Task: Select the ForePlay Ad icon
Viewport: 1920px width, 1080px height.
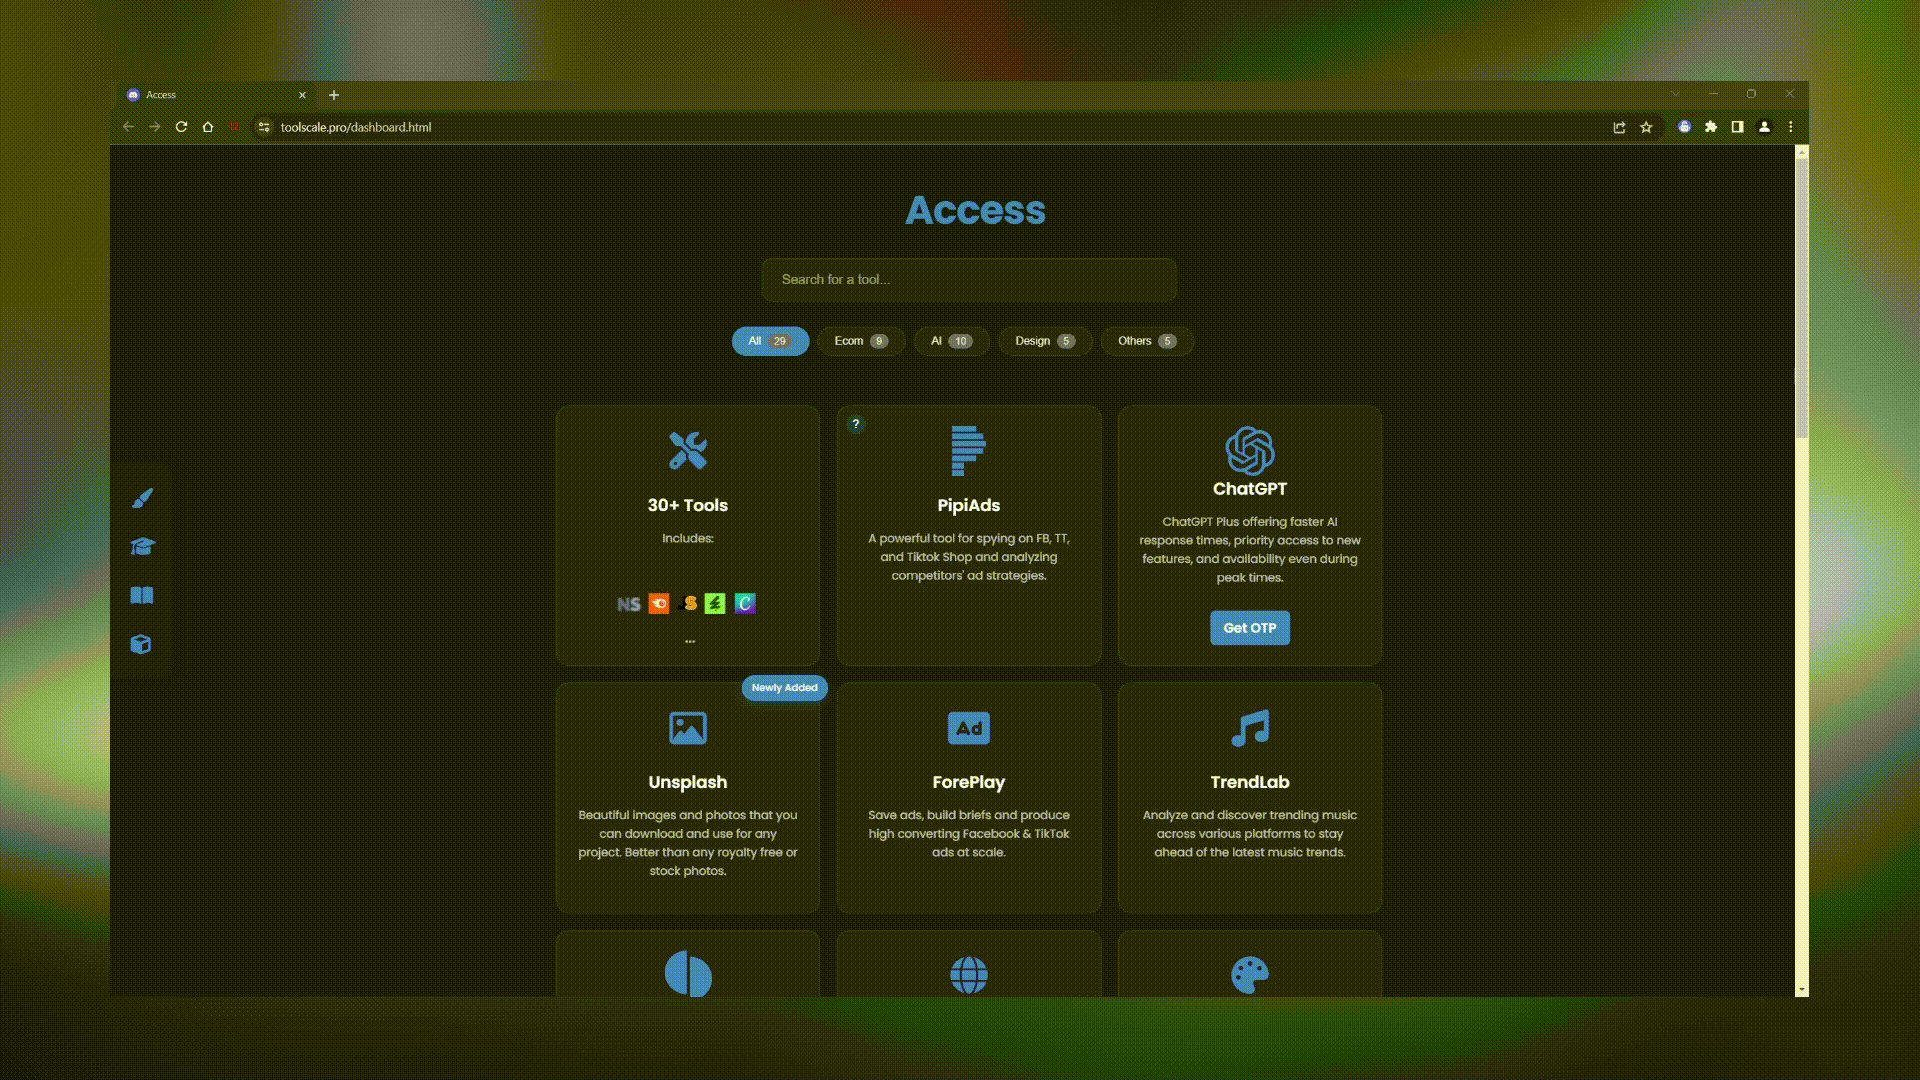Action: click(x=968, y=728)
